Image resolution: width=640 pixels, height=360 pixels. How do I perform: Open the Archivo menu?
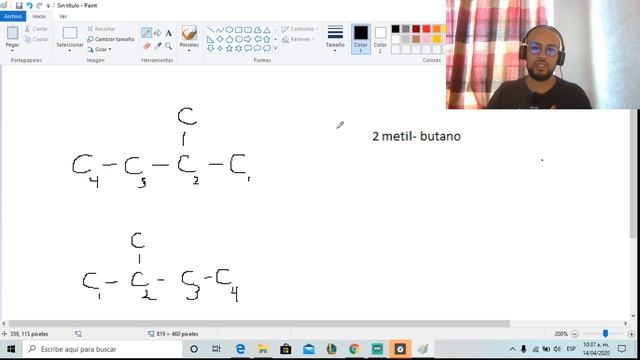pos(13,16)
